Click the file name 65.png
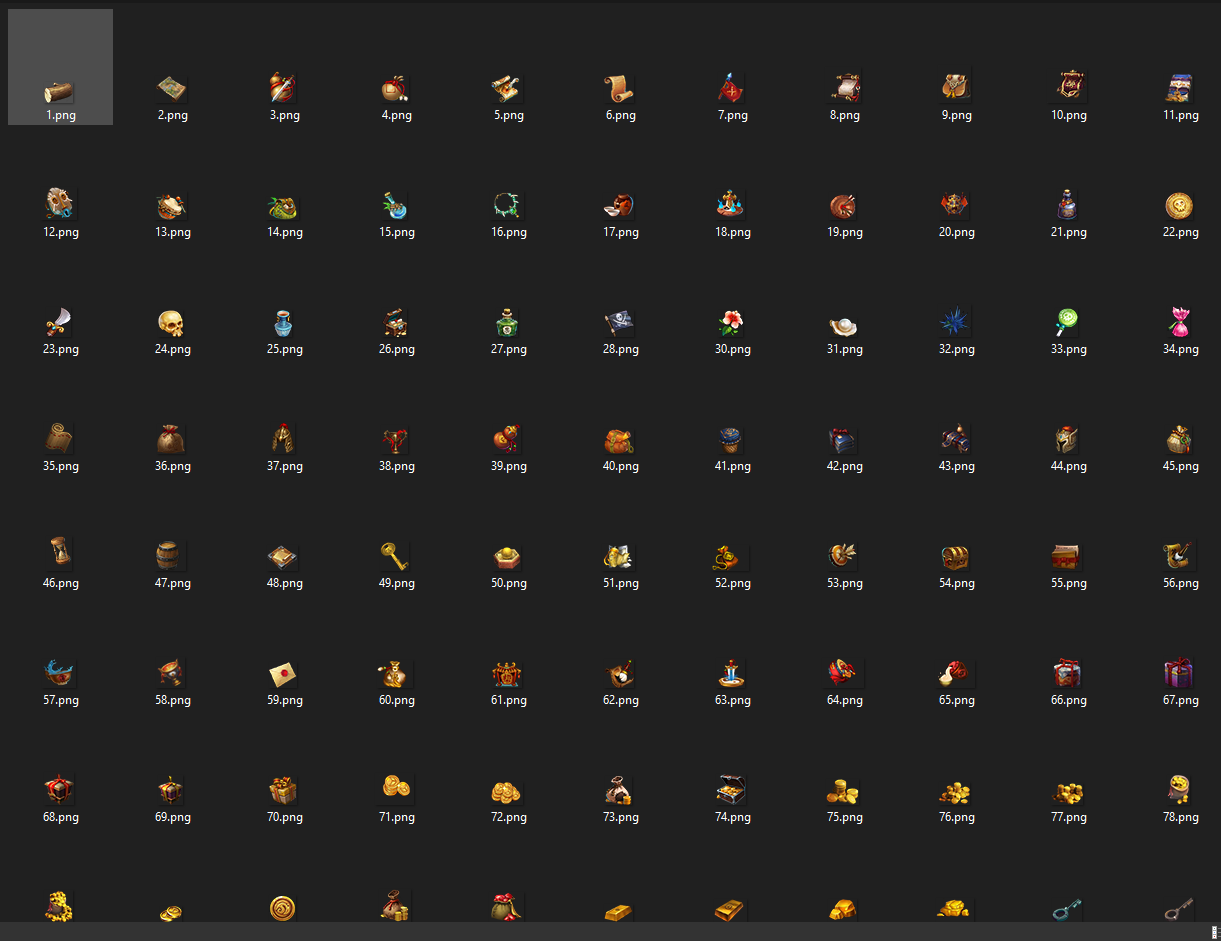 [x=956, y=700]
